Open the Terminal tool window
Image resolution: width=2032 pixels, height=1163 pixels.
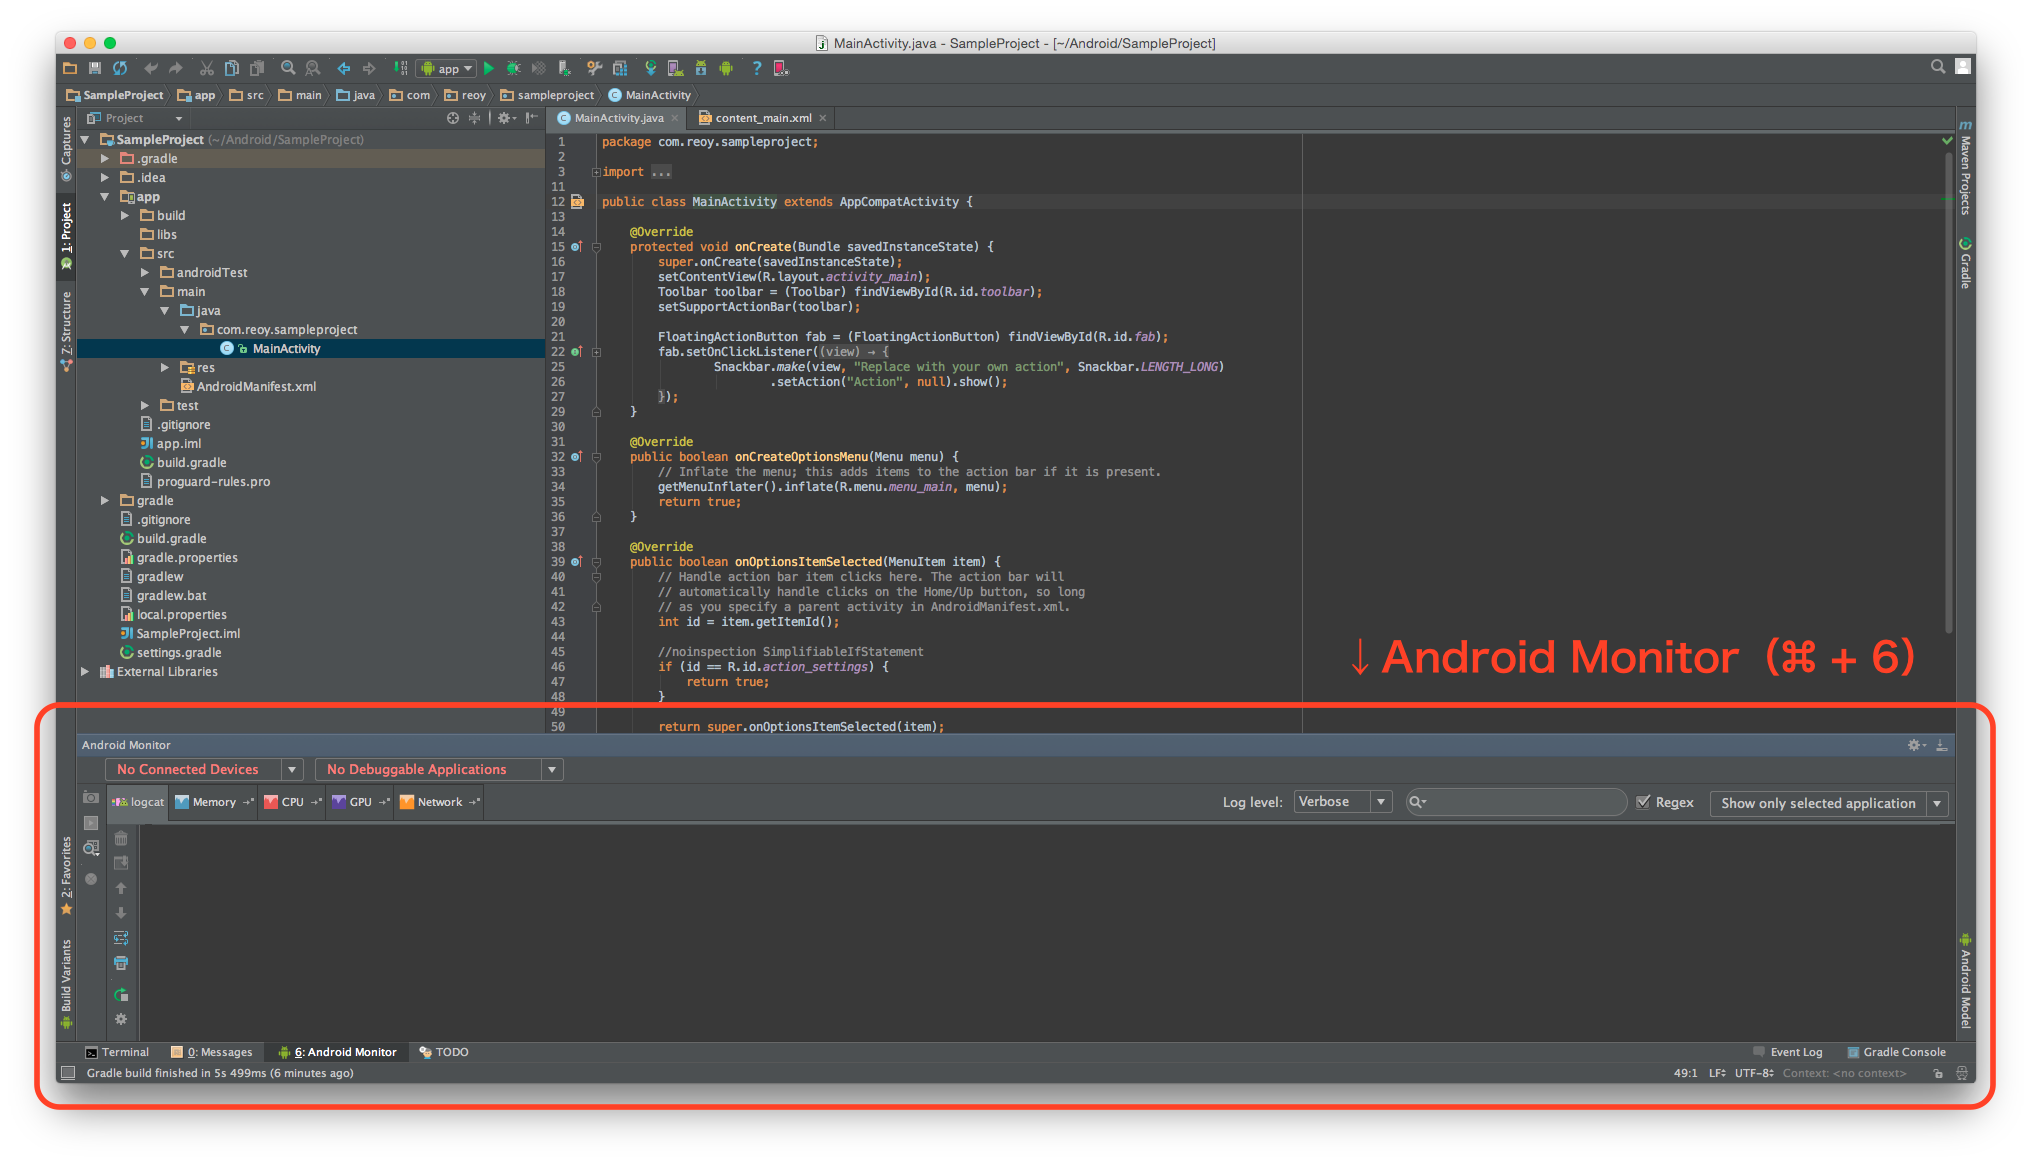tap(117, 1052)
